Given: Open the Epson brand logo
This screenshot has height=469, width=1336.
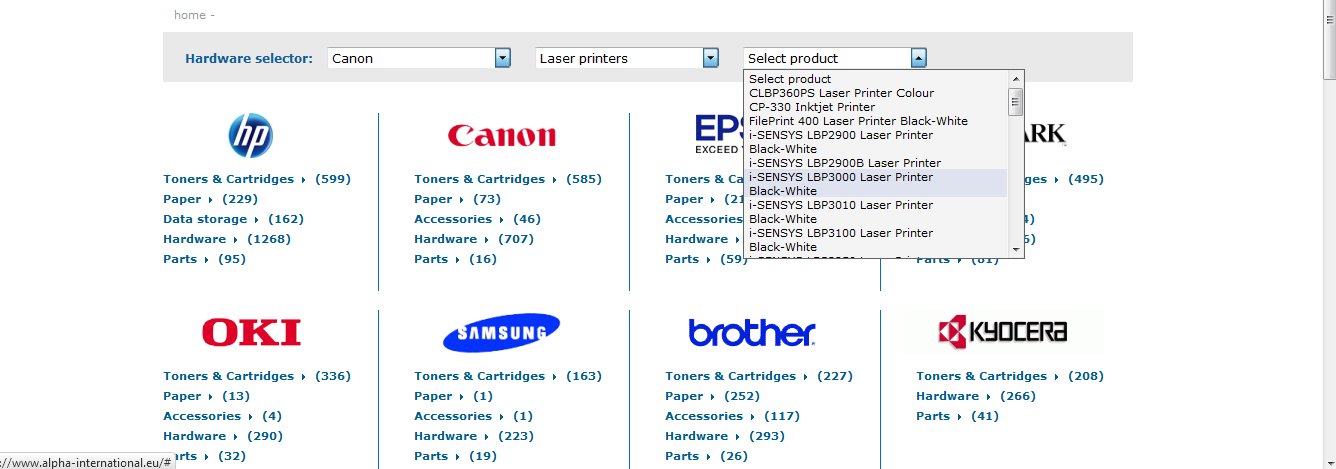Looking at the screenshot, I should click(x=718, y=134).
